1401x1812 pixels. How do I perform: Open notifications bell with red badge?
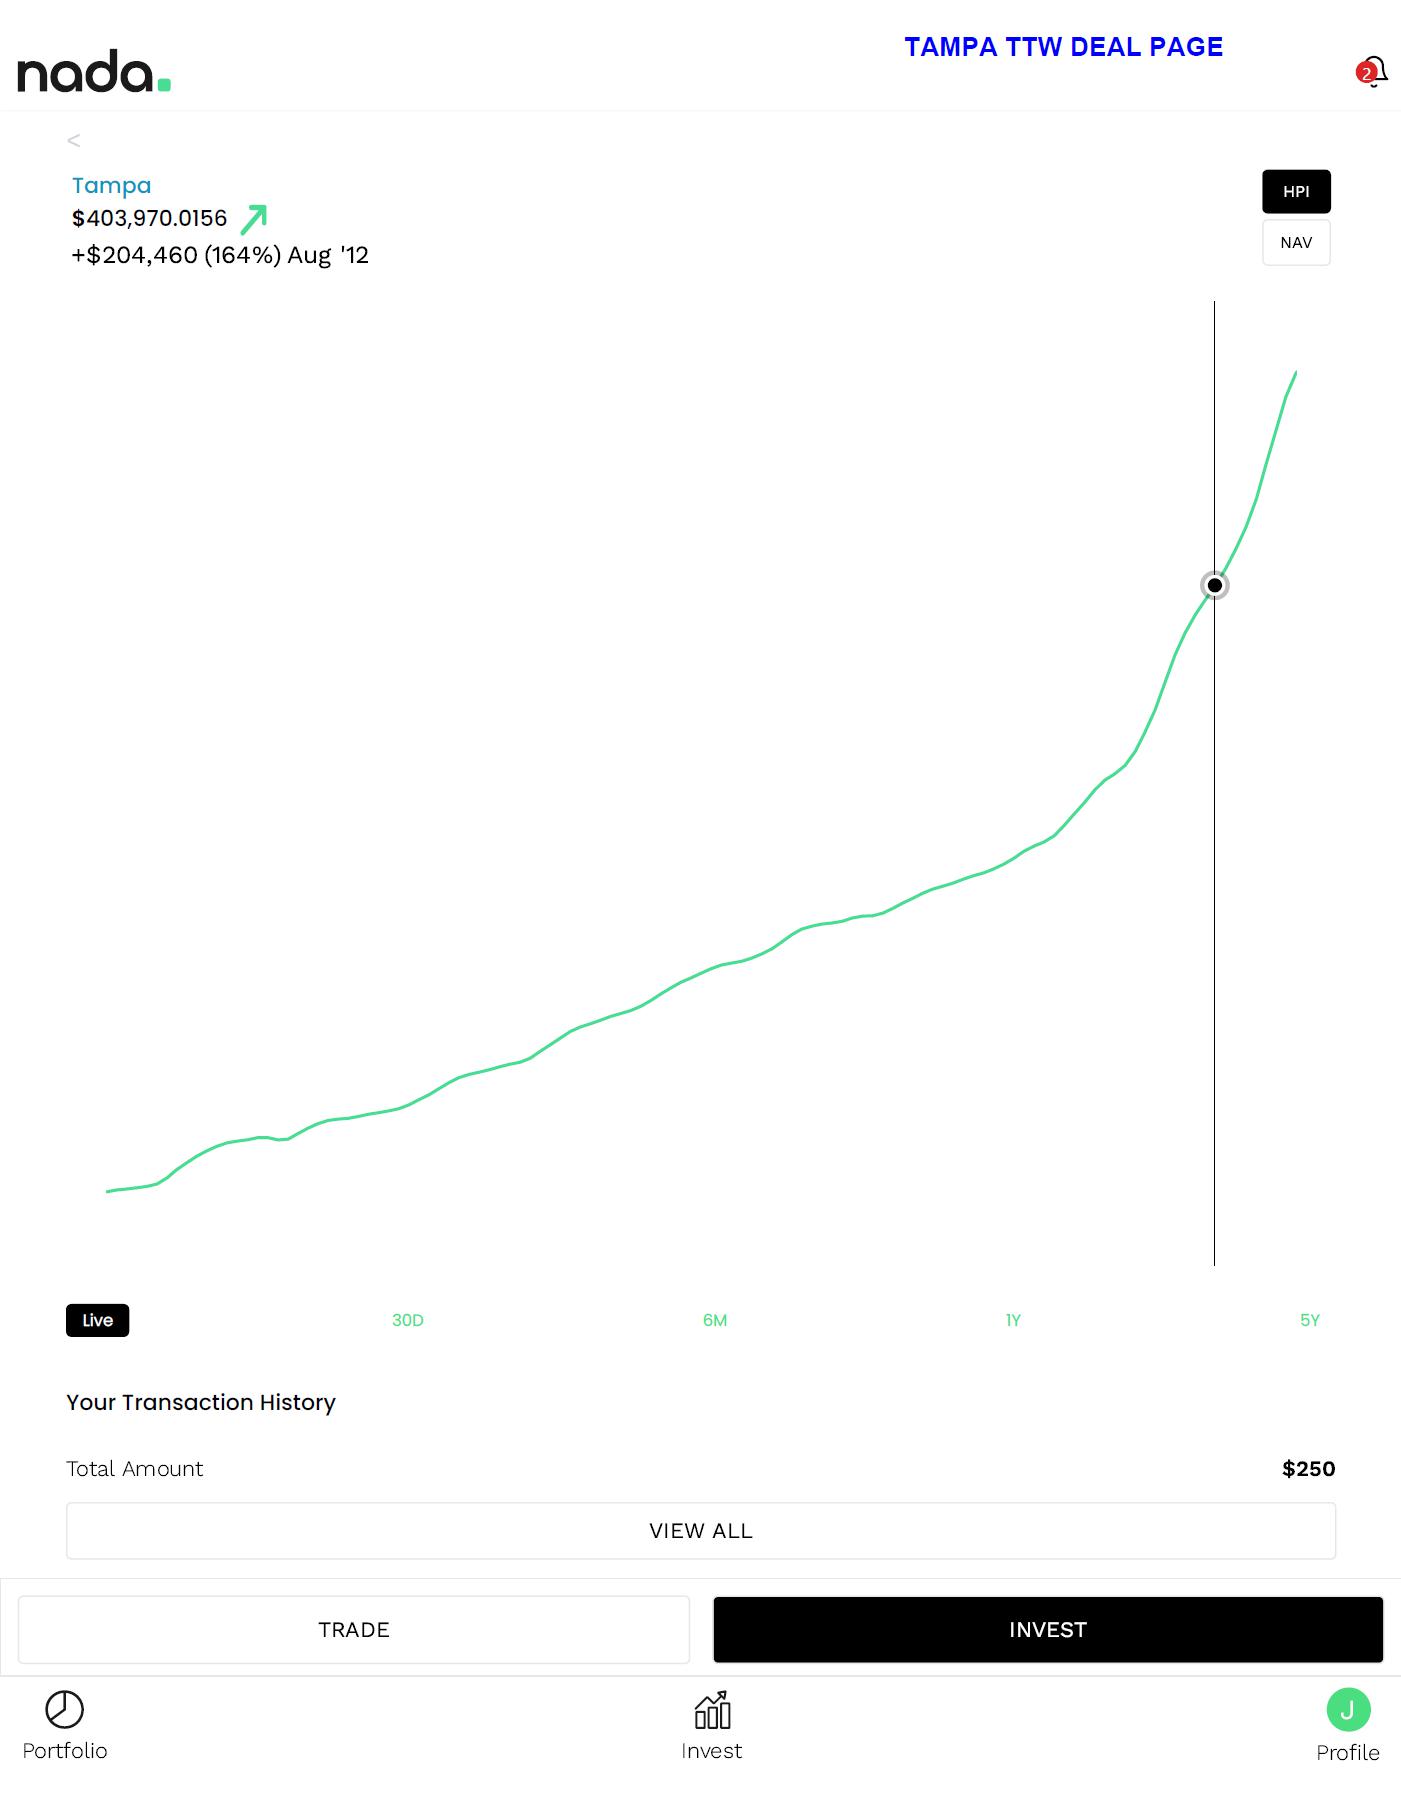(x=1372, y=72)
